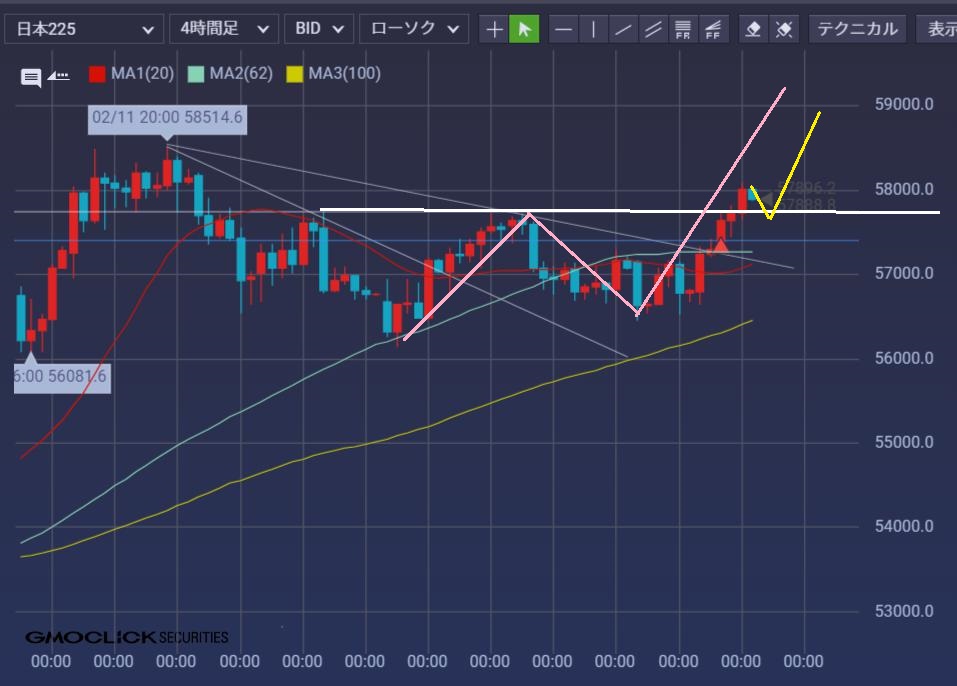Image resolution: width=957 pixels, height=686 pixels.
Task: Pick the Fibonacci fan FF tool
Action: pyautogui.click(x=713, y=29)
